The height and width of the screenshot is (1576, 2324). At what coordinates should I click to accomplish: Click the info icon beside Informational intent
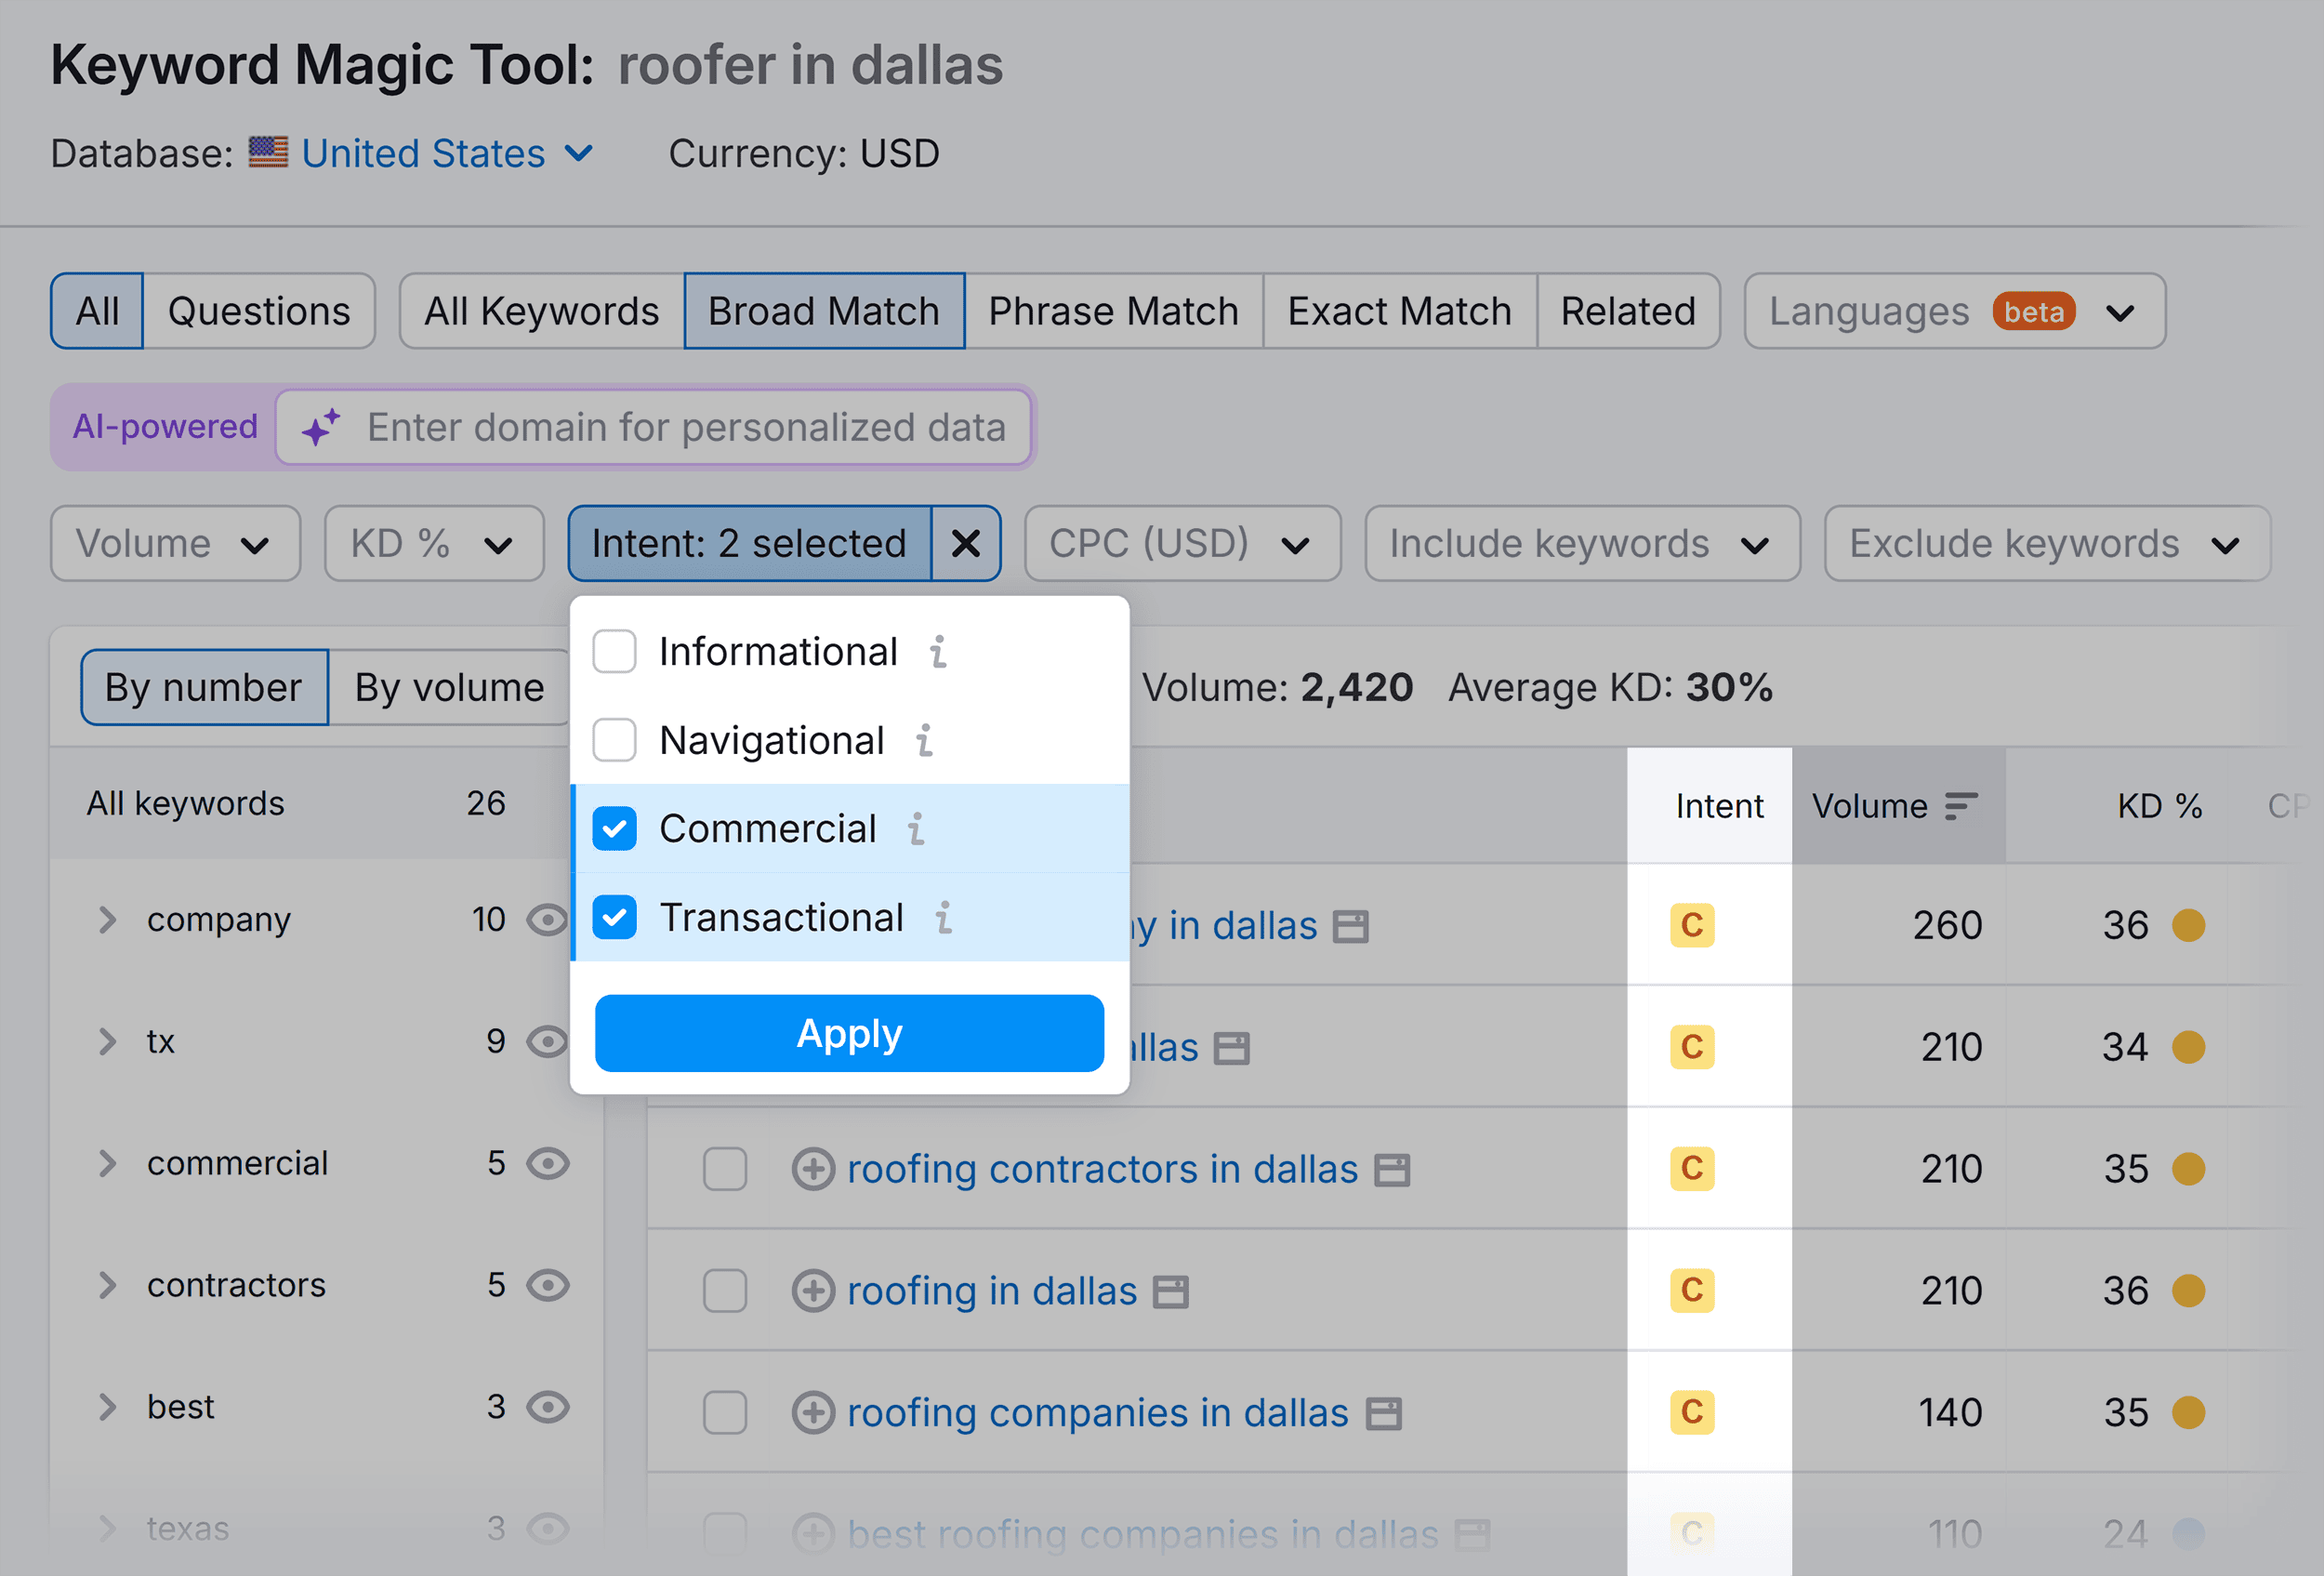point(938,651)
